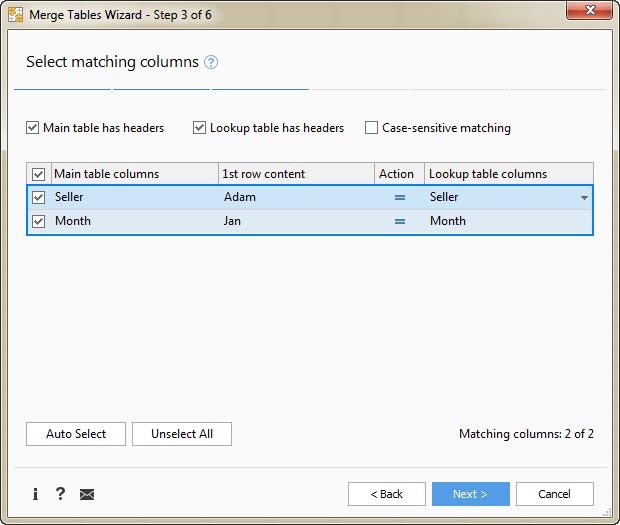Click the equals action icon for Month row

[x=400, y=222]
